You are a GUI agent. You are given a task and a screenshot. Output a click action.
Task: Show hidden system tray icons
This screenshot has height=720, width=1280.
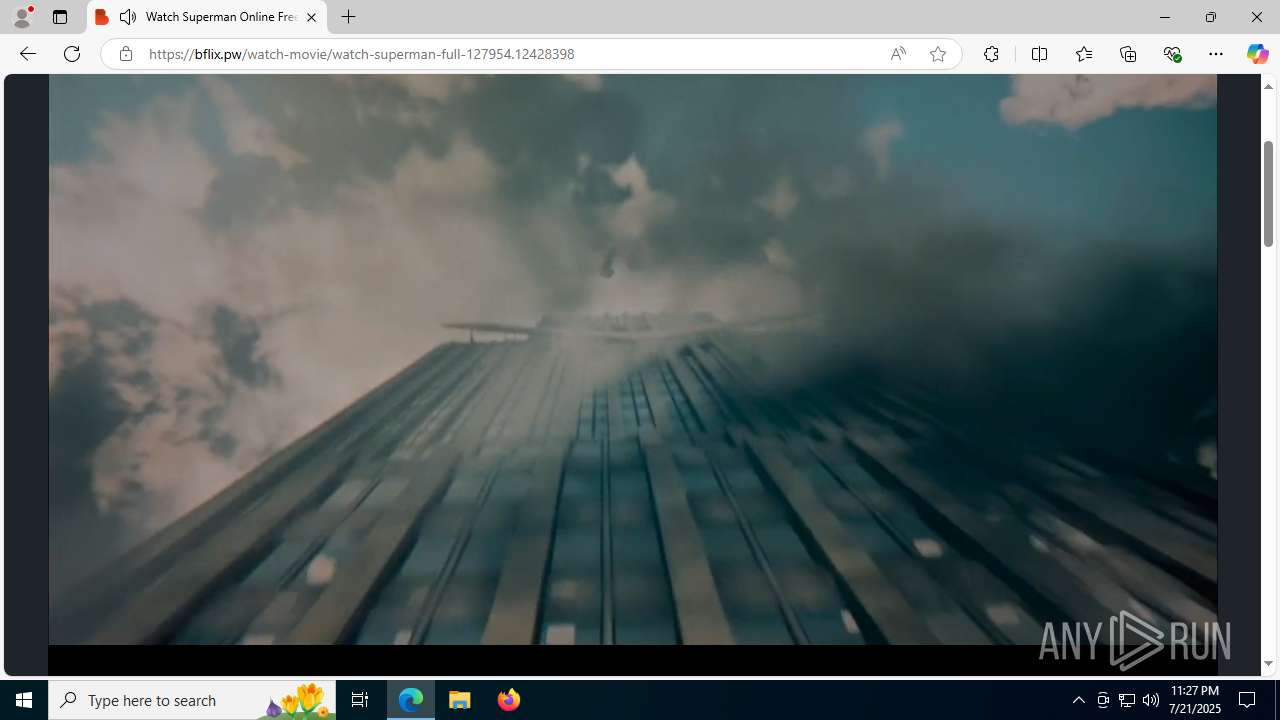pos(1078,700)
